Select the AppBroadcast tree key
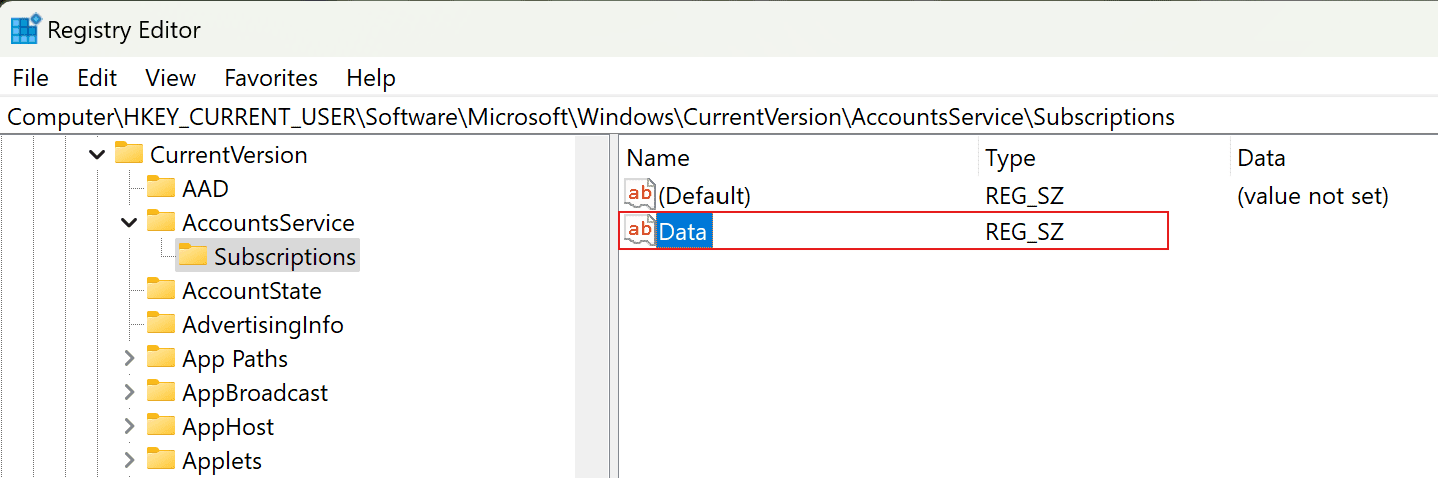This screenshot has height=478, width=1438. (255, 393)
